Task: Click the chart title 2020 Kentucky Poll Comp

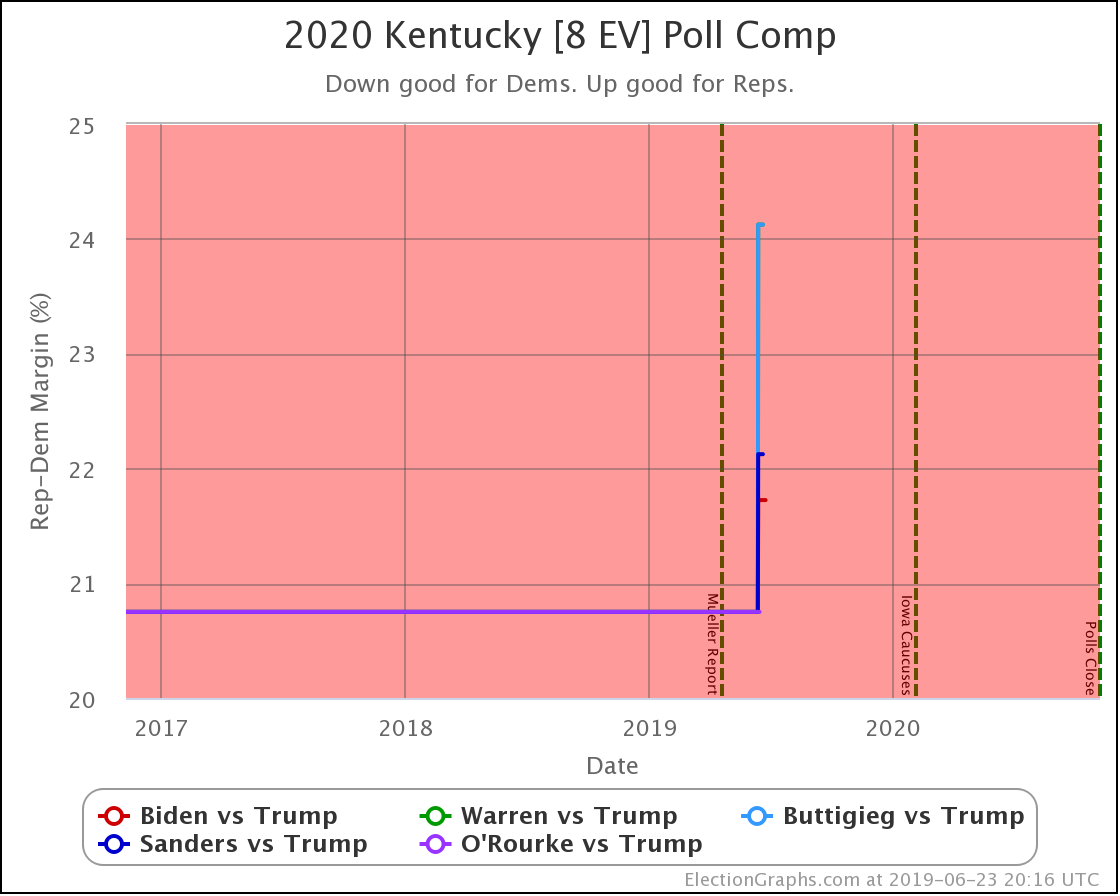Action: (x=560, y=36)
